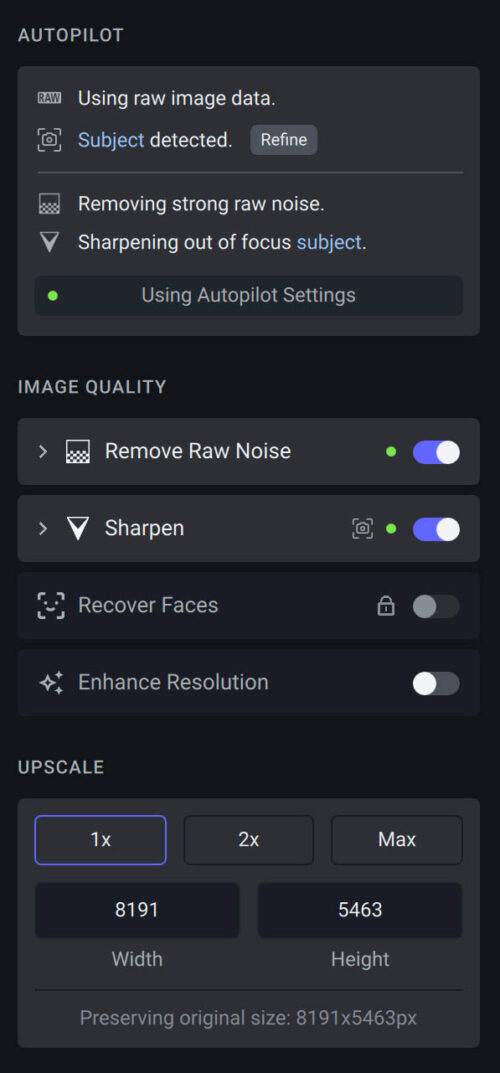Click the Enhance Resolution sparkle icon

pos(51,683)
